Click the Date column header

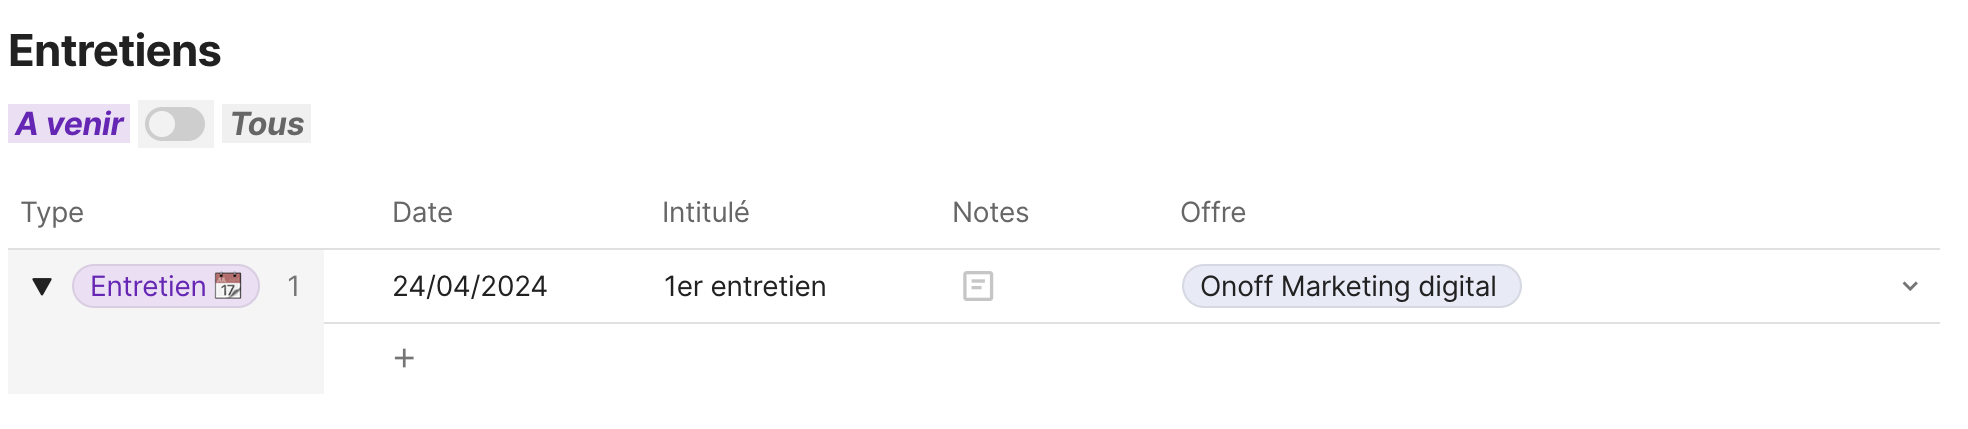tap(422, 212)
